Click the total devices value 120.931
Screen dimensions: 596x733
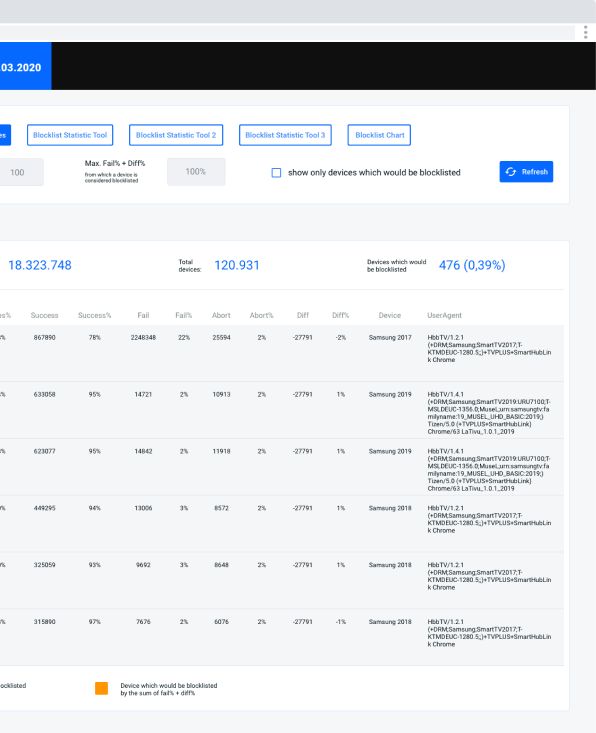[x=237, y=265]
